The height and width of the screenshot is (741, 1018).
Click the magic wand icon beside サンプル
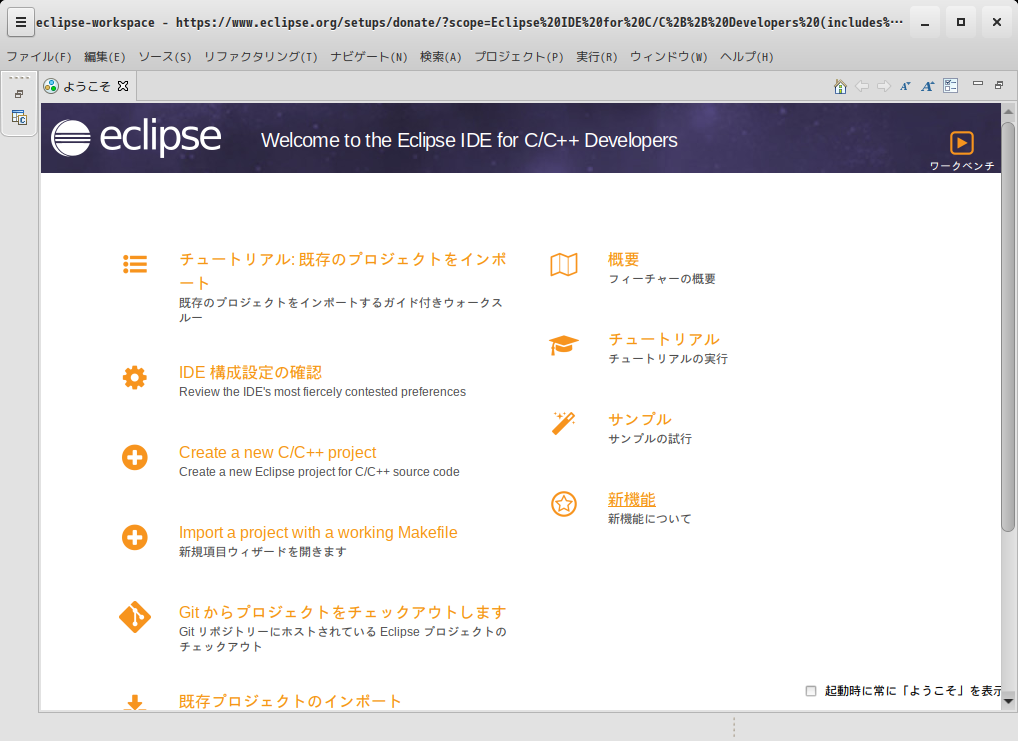tap(564, 423)
